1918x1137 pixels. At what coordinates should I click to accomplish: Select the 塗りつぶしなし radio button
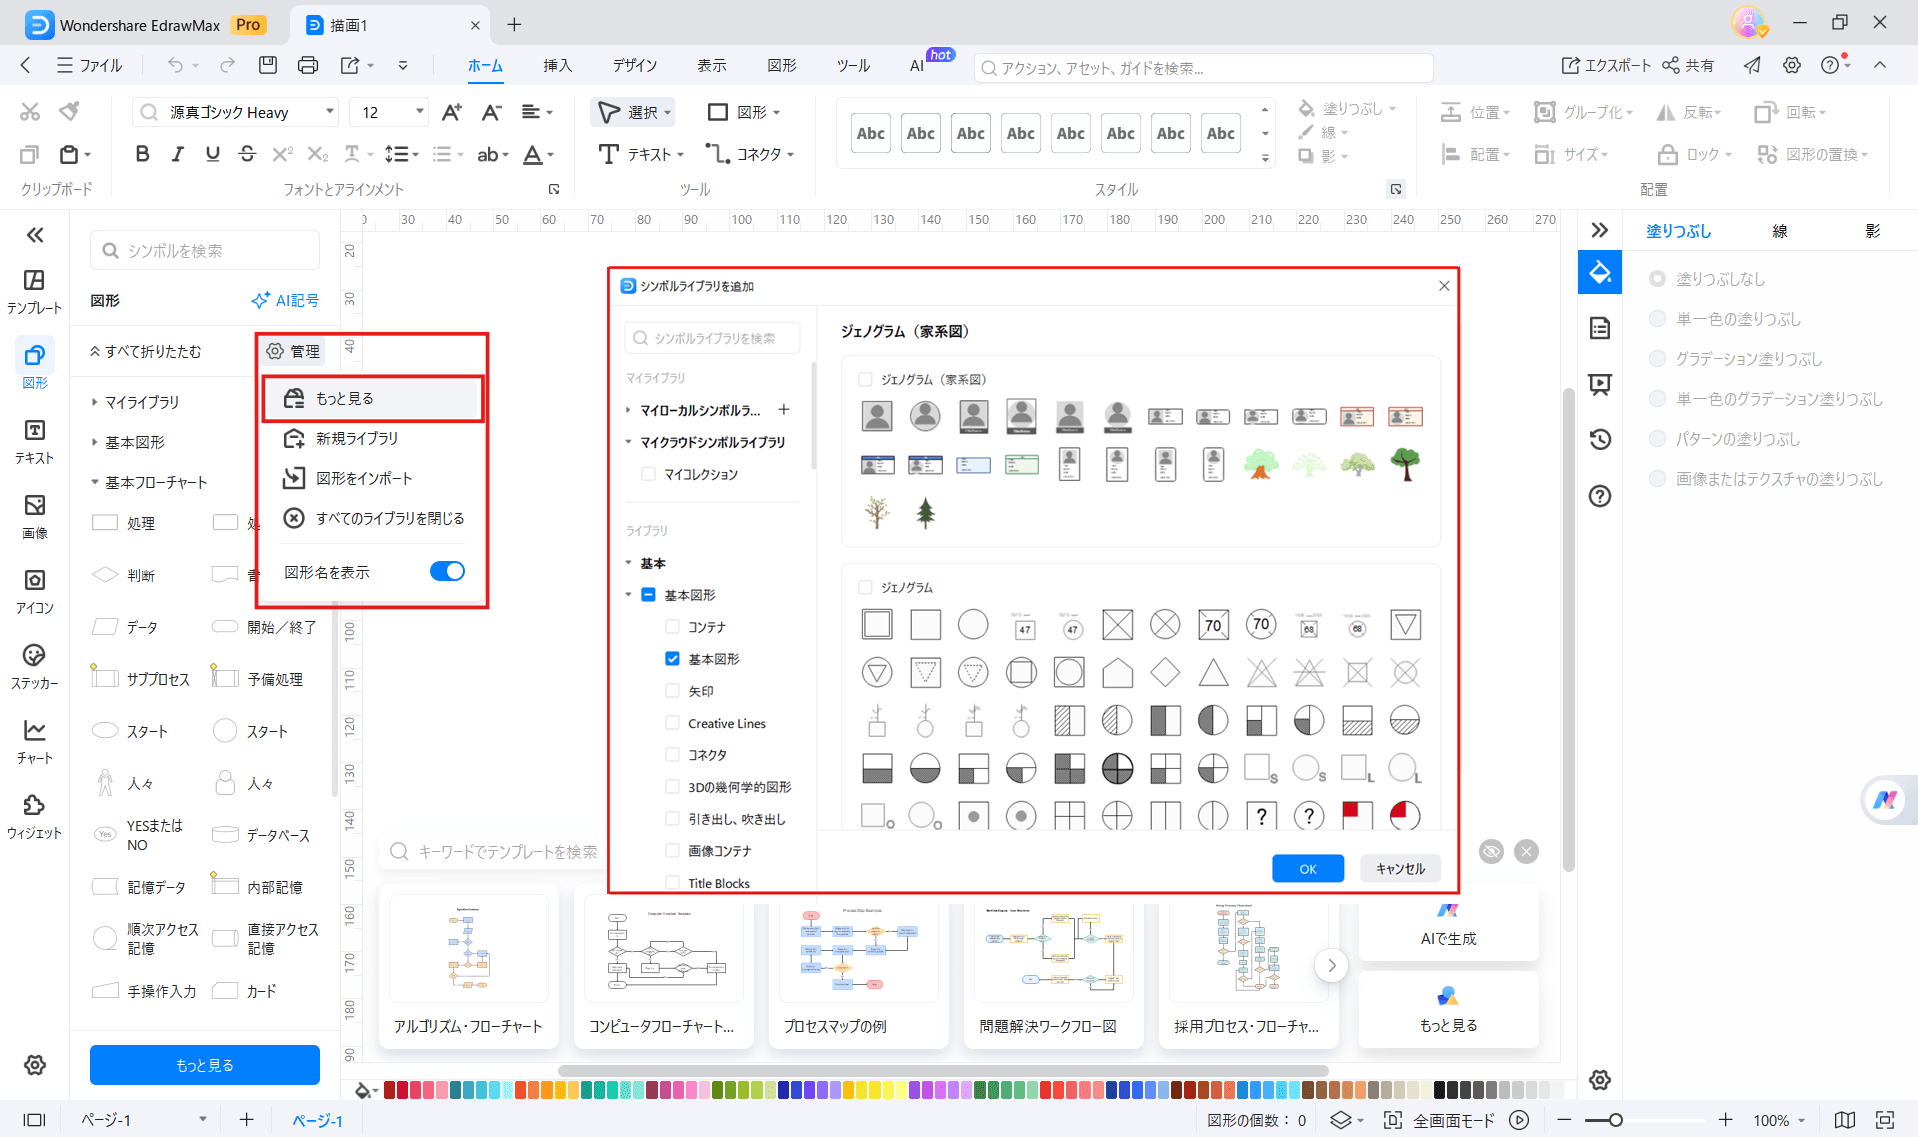tap(1659, 279)
